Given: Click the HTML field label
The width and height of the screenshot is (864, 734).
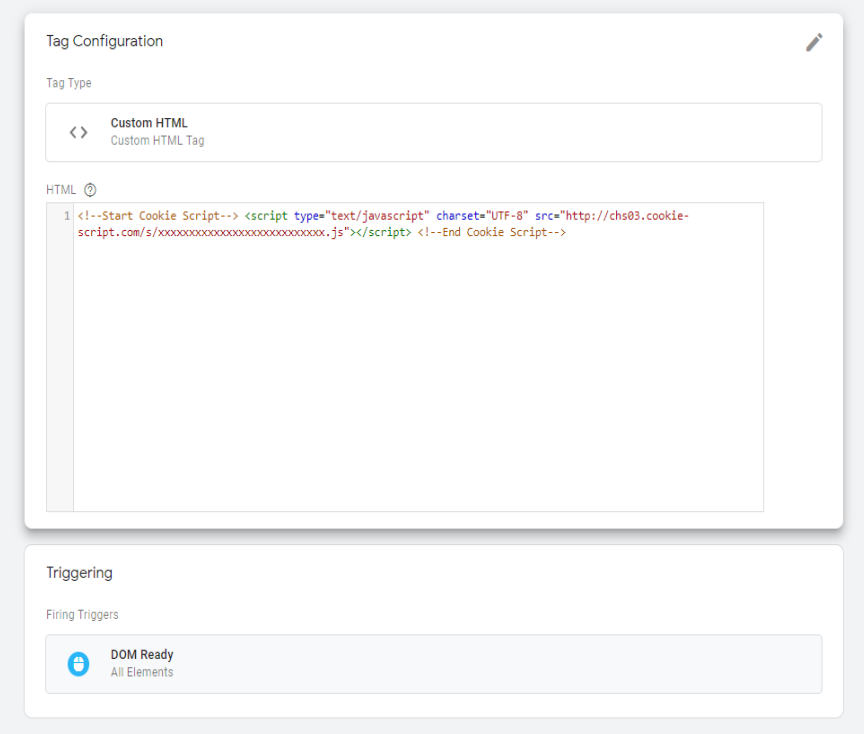Looking at the screenshot, I should pos(61,190).
